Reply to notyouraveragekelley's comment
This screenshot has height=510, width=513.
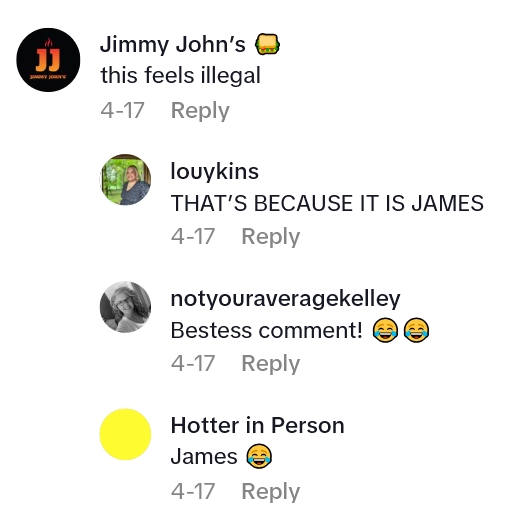click(271, 363)
